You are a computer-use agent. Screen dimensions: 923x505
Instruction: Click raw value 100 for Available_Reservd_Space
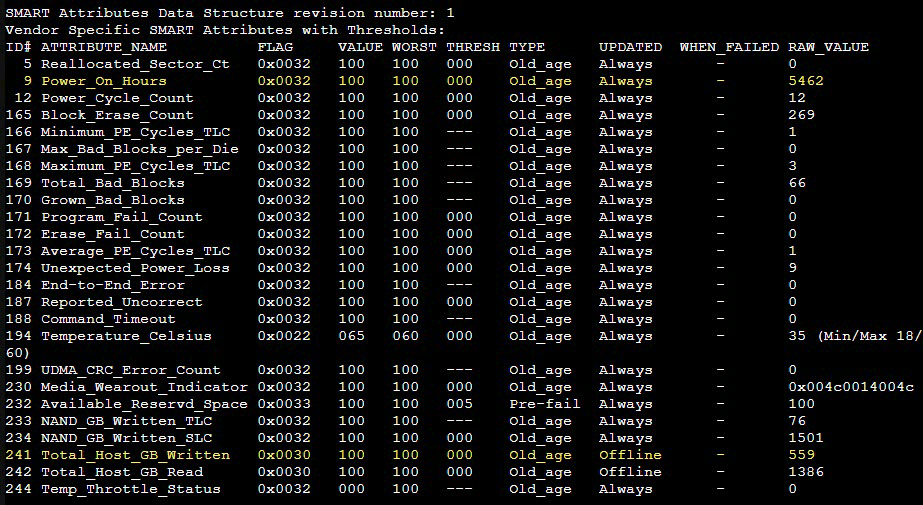[802, 406]
